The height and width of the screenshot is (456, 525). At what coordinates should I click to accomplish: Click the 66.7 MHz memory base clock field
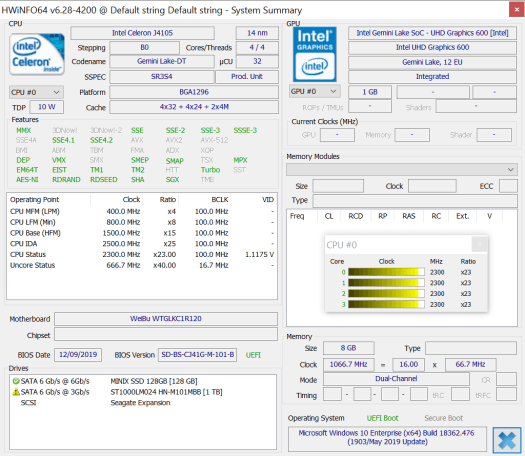(x=470, y=365)
